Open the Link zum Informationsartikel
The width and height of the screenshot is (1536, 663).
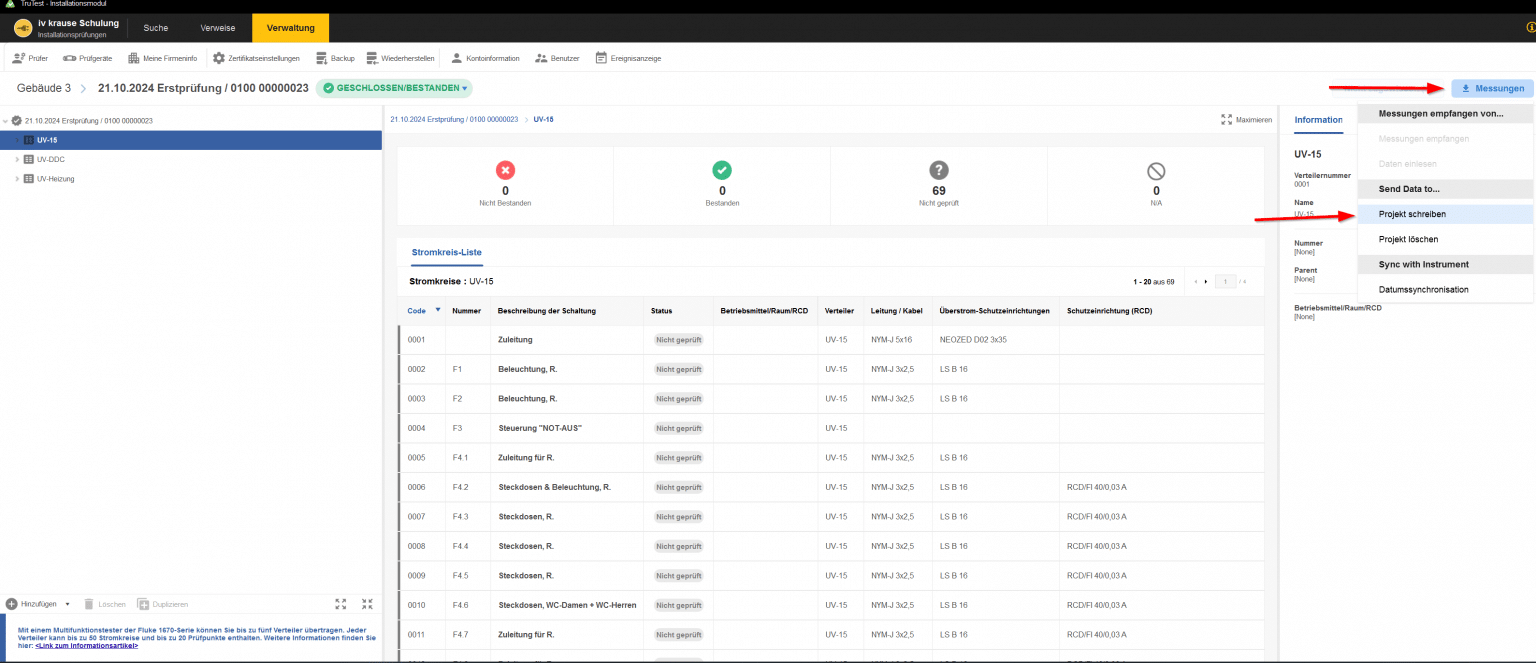pos(86,646)
